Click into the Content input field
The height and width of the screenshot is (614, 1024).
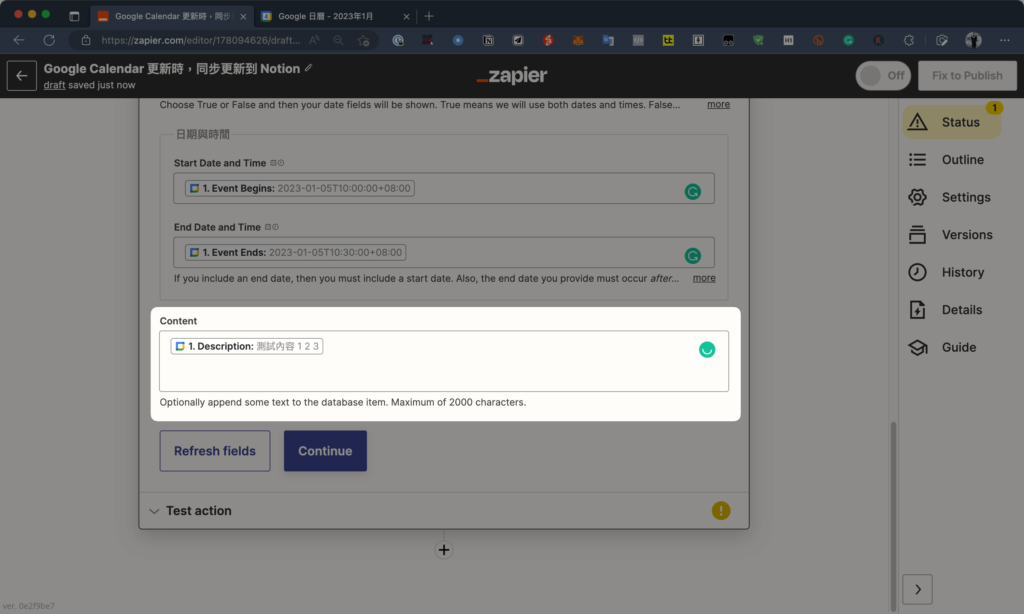(x=444, y=361)
